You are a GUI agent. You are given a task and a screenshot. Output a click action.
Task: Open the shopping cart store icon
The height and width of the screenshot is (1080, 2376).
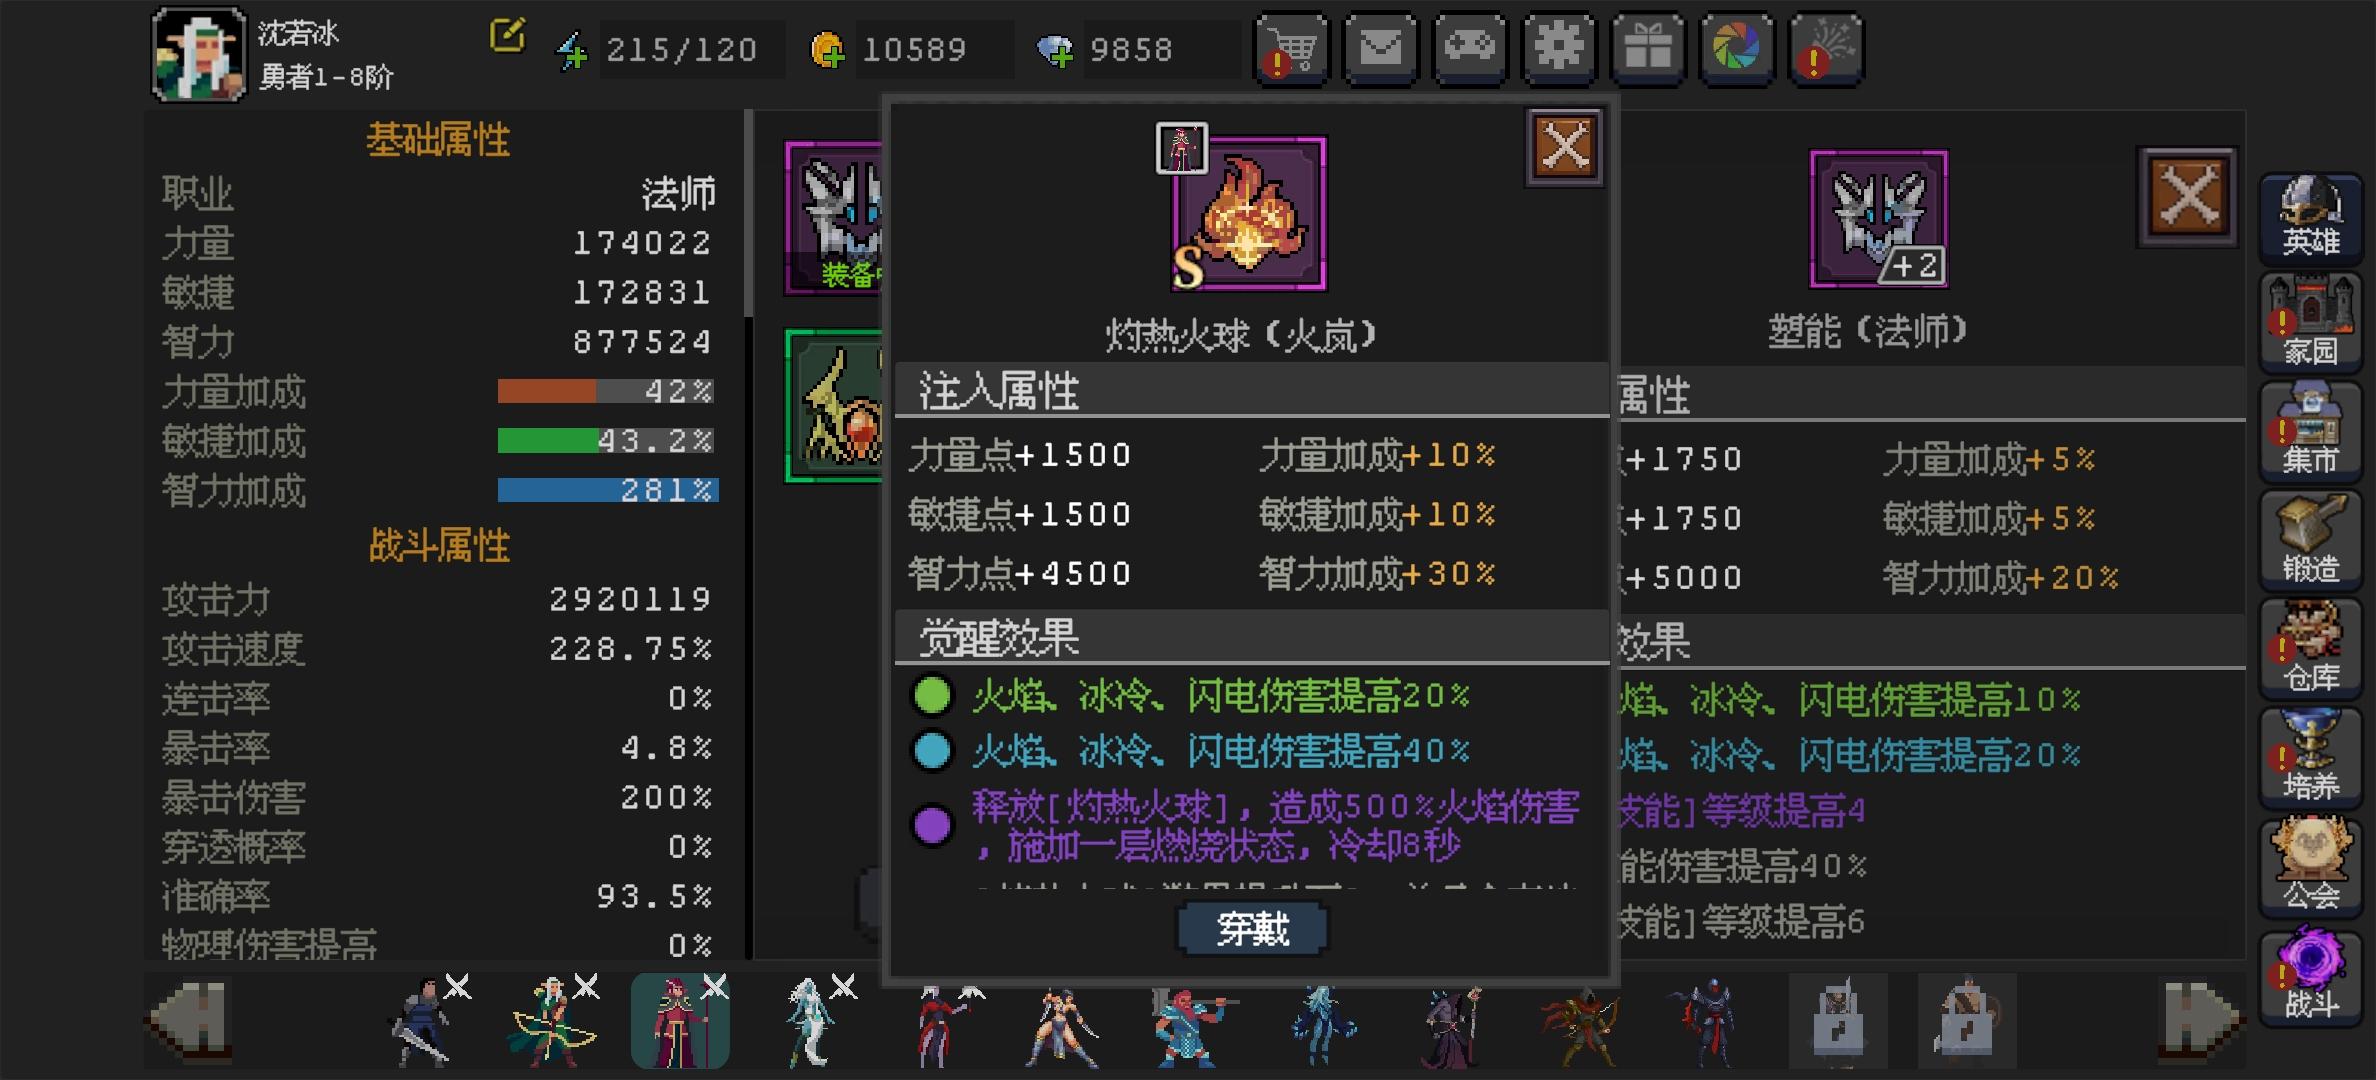click(x=1291, y=49)
